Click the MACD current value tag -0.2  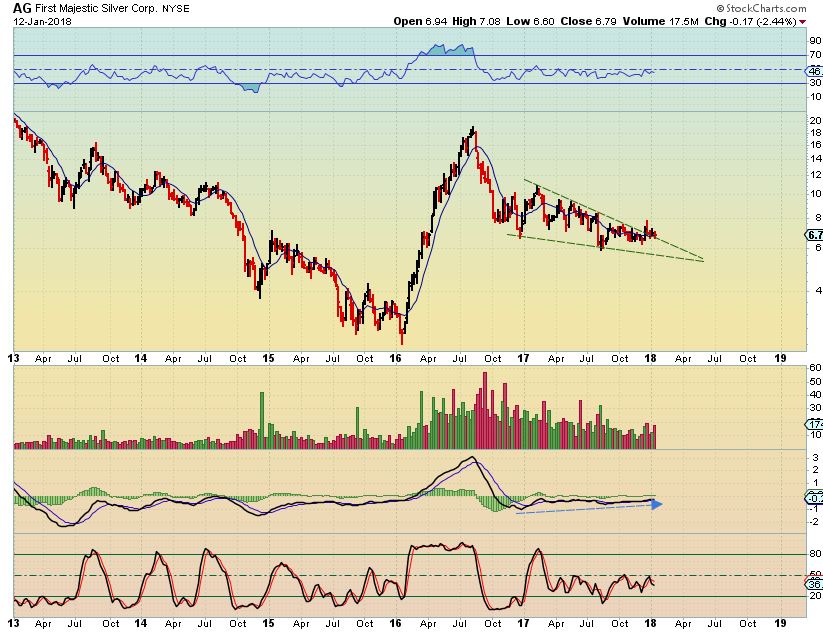tap(814, 498)
